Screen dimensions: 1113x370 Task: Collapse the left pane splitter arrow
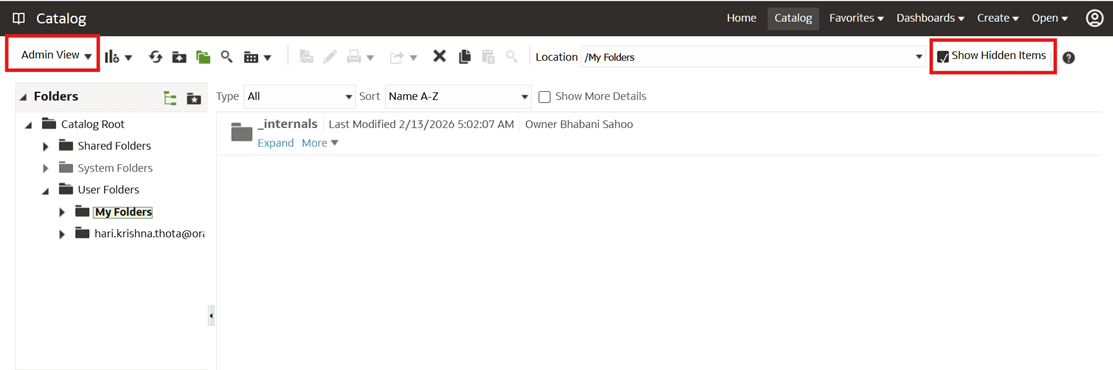(211, 315)
